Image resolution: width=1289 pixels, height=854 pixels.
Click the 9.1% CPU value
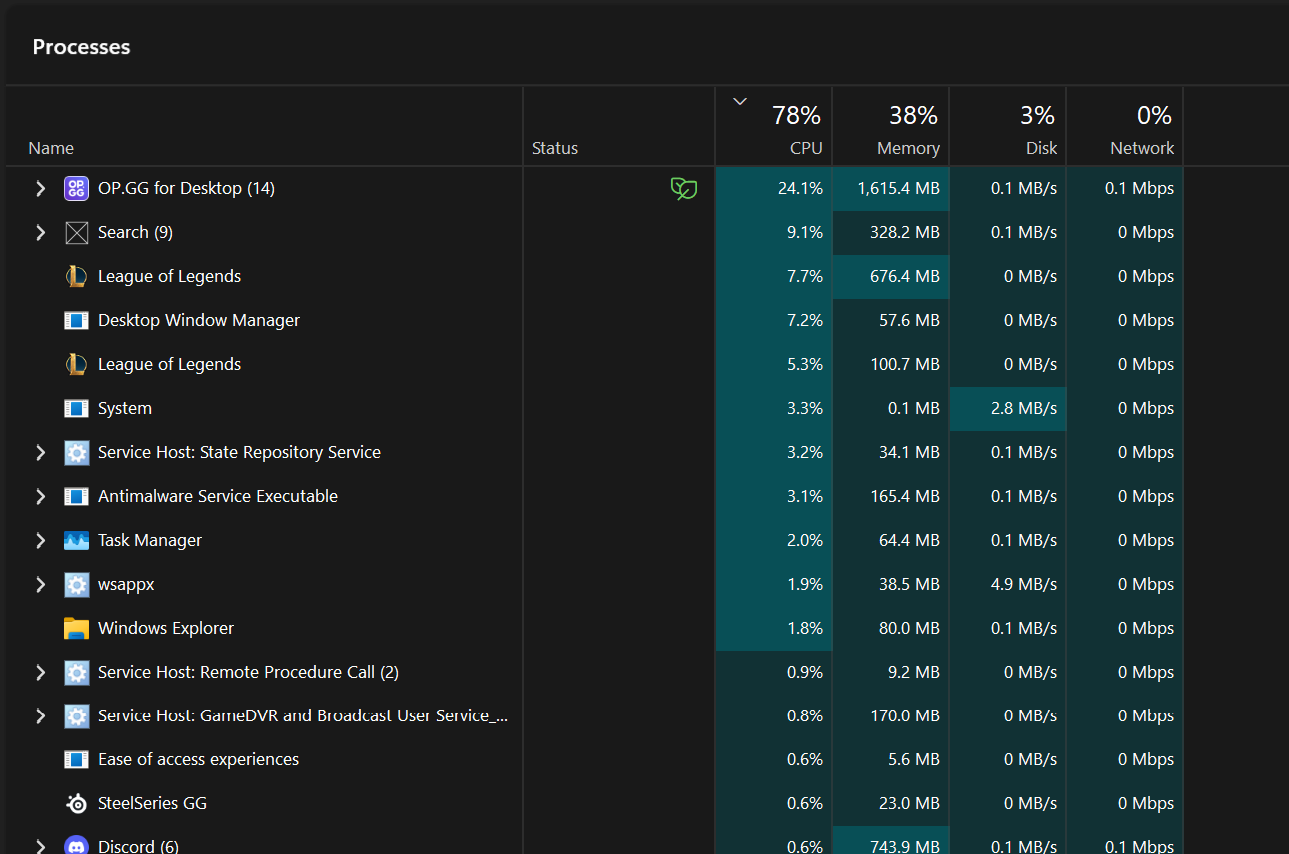(x=805, y=232)
